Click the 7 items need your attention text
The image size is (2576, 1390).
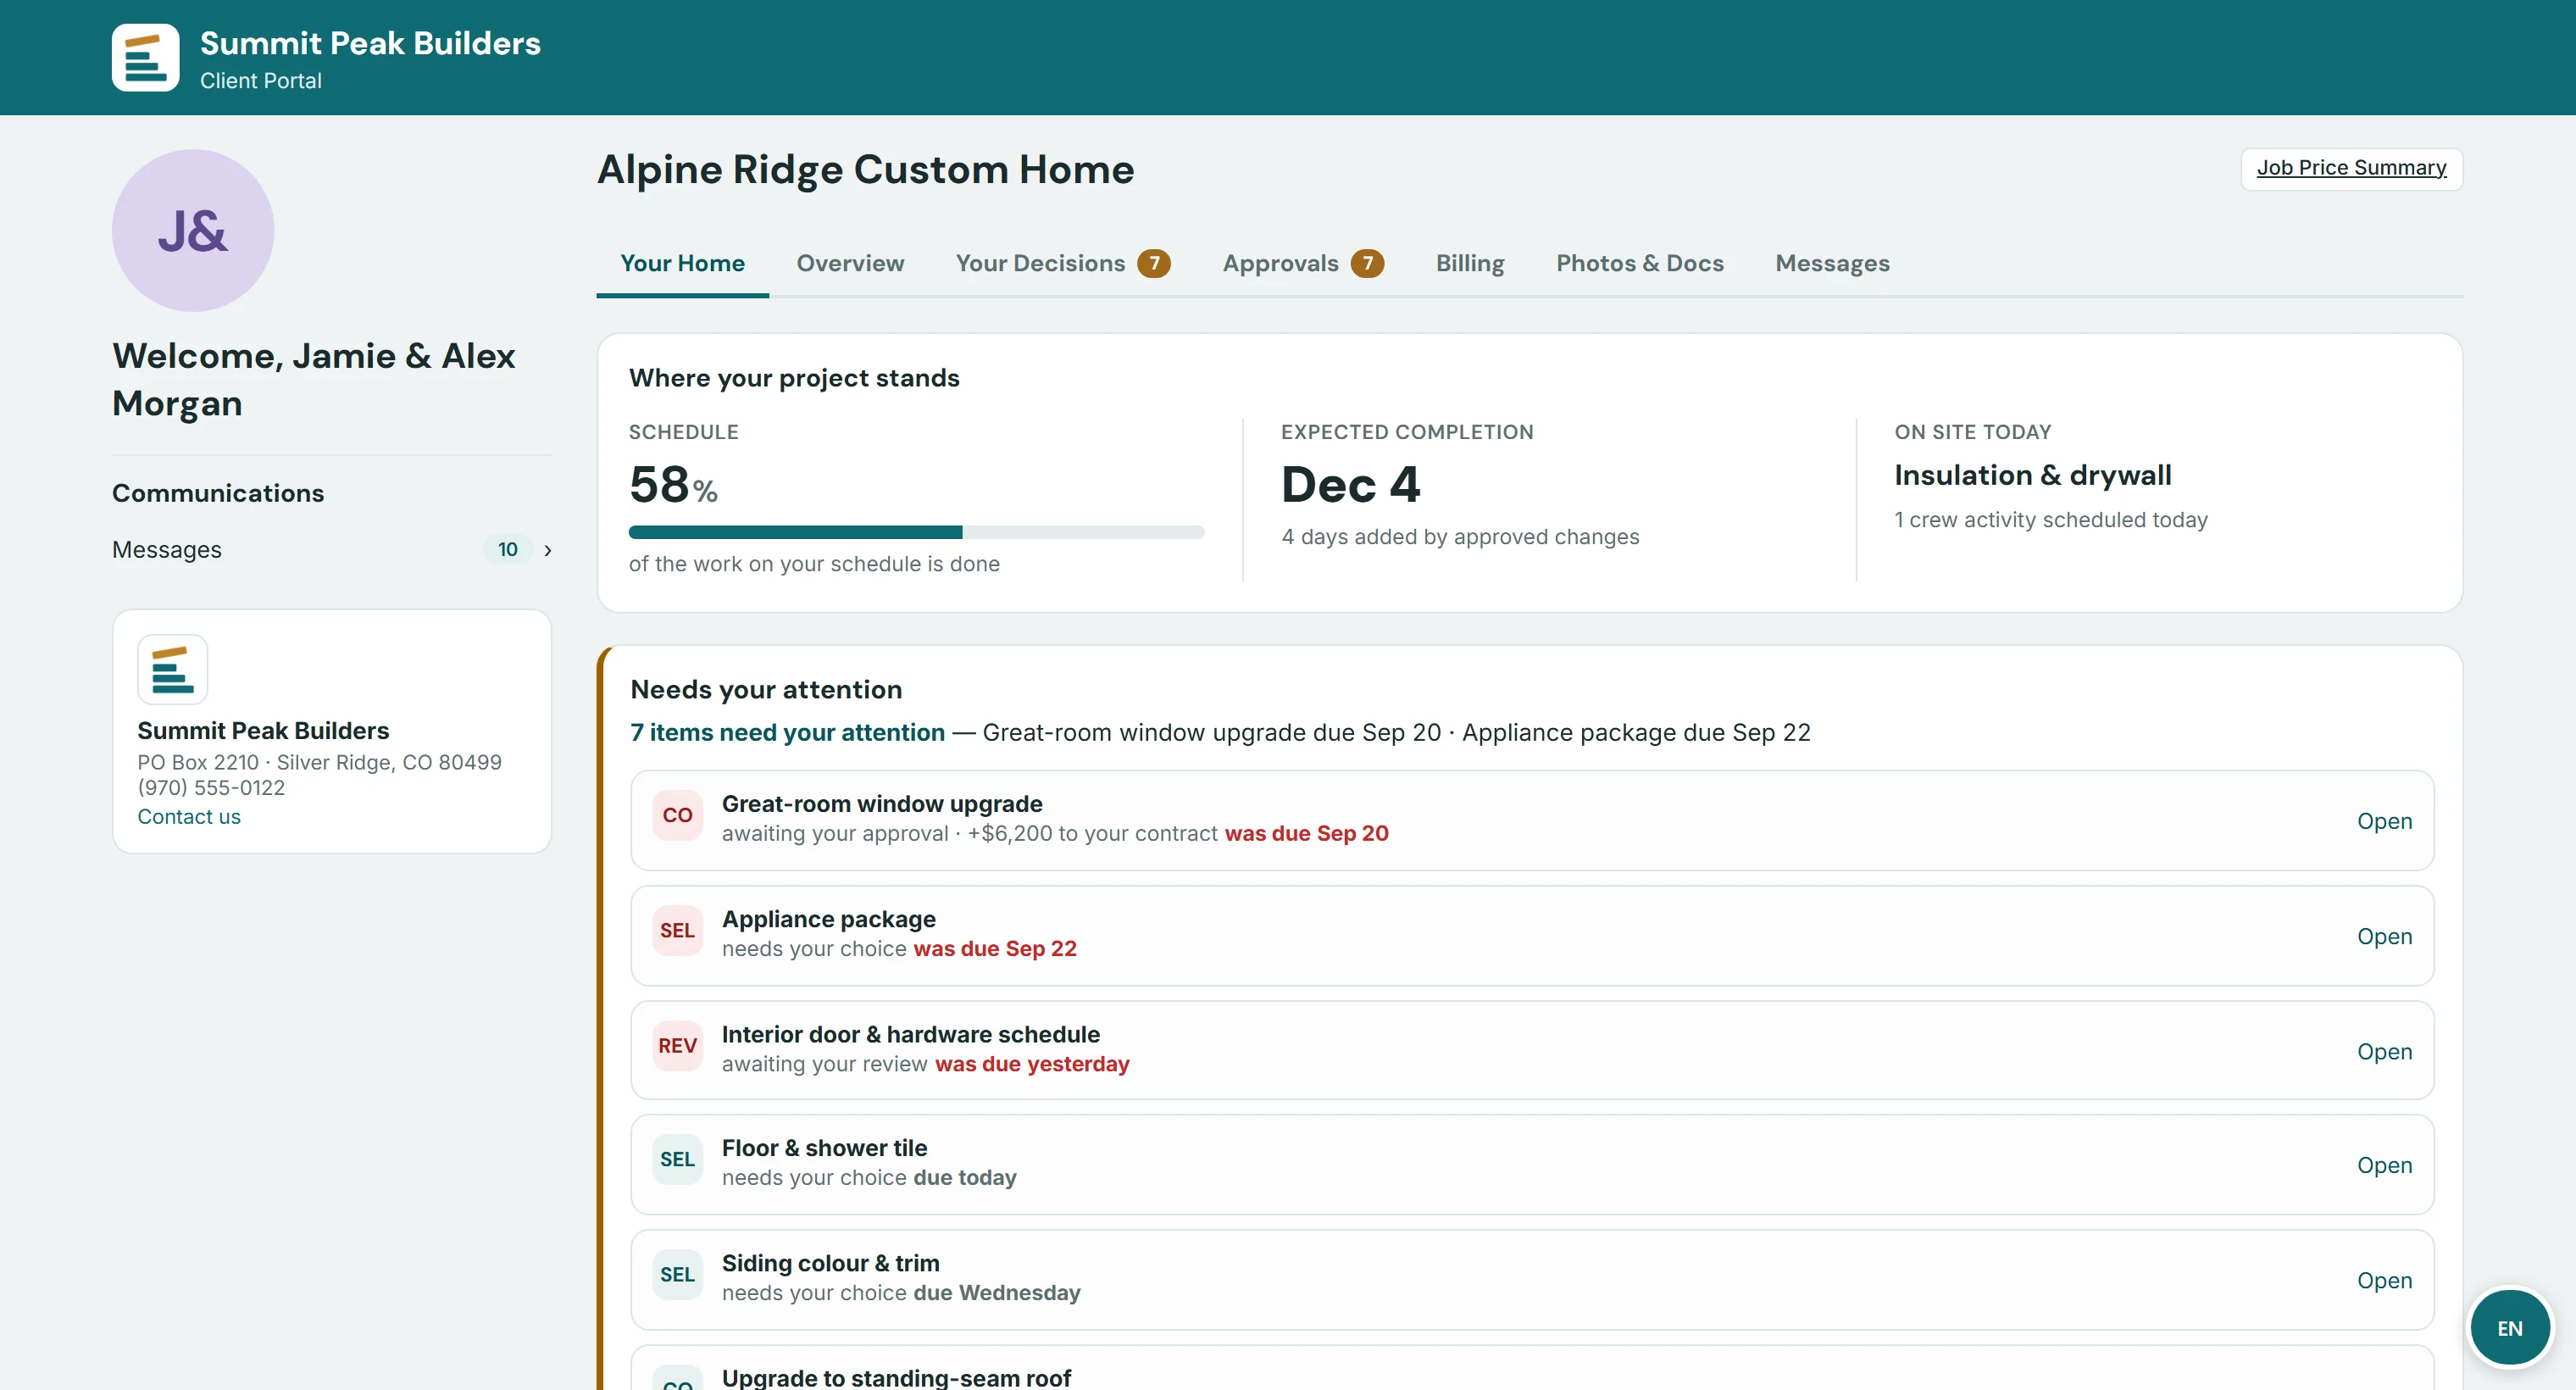tap(787, 732)
